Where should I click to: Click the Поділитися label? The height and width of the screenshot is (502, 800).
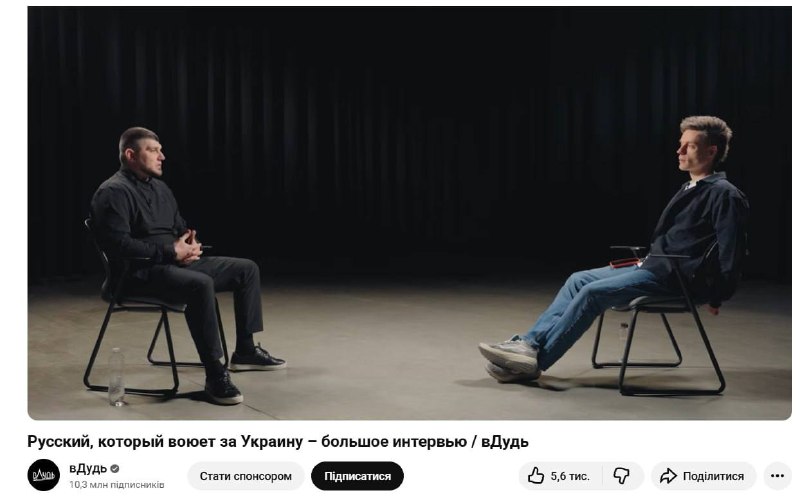pos(713,476)
